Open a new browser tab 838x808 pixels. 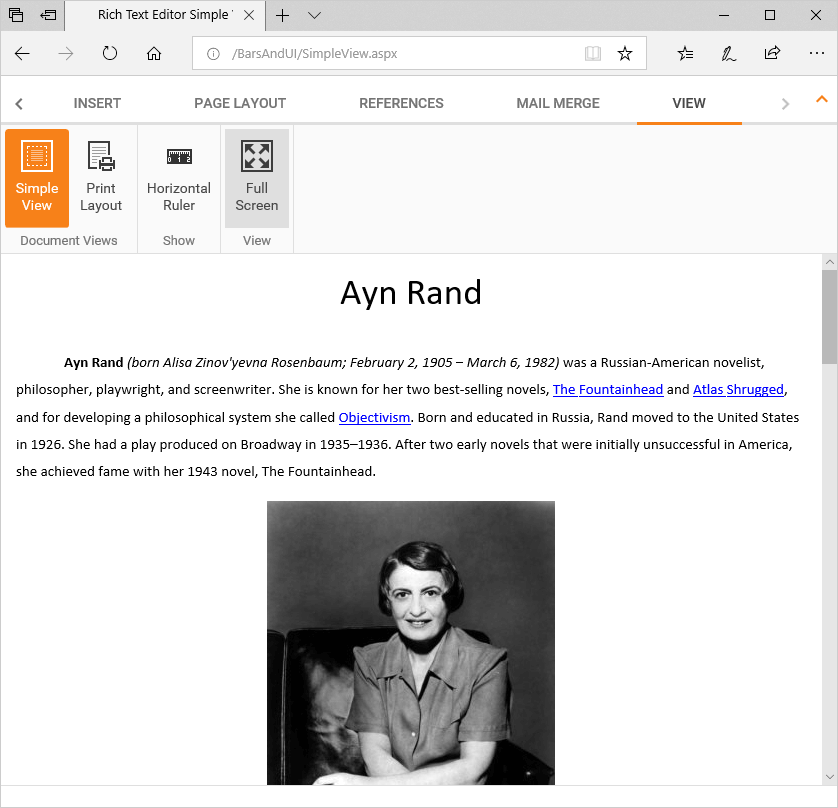[x=282, y=15]
